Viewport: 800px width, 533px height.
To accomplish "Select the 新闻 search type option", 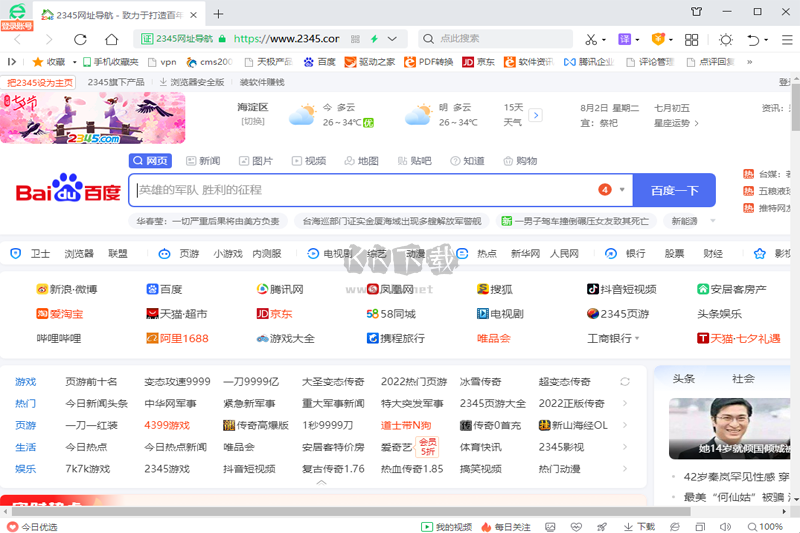I will (202, 161).
